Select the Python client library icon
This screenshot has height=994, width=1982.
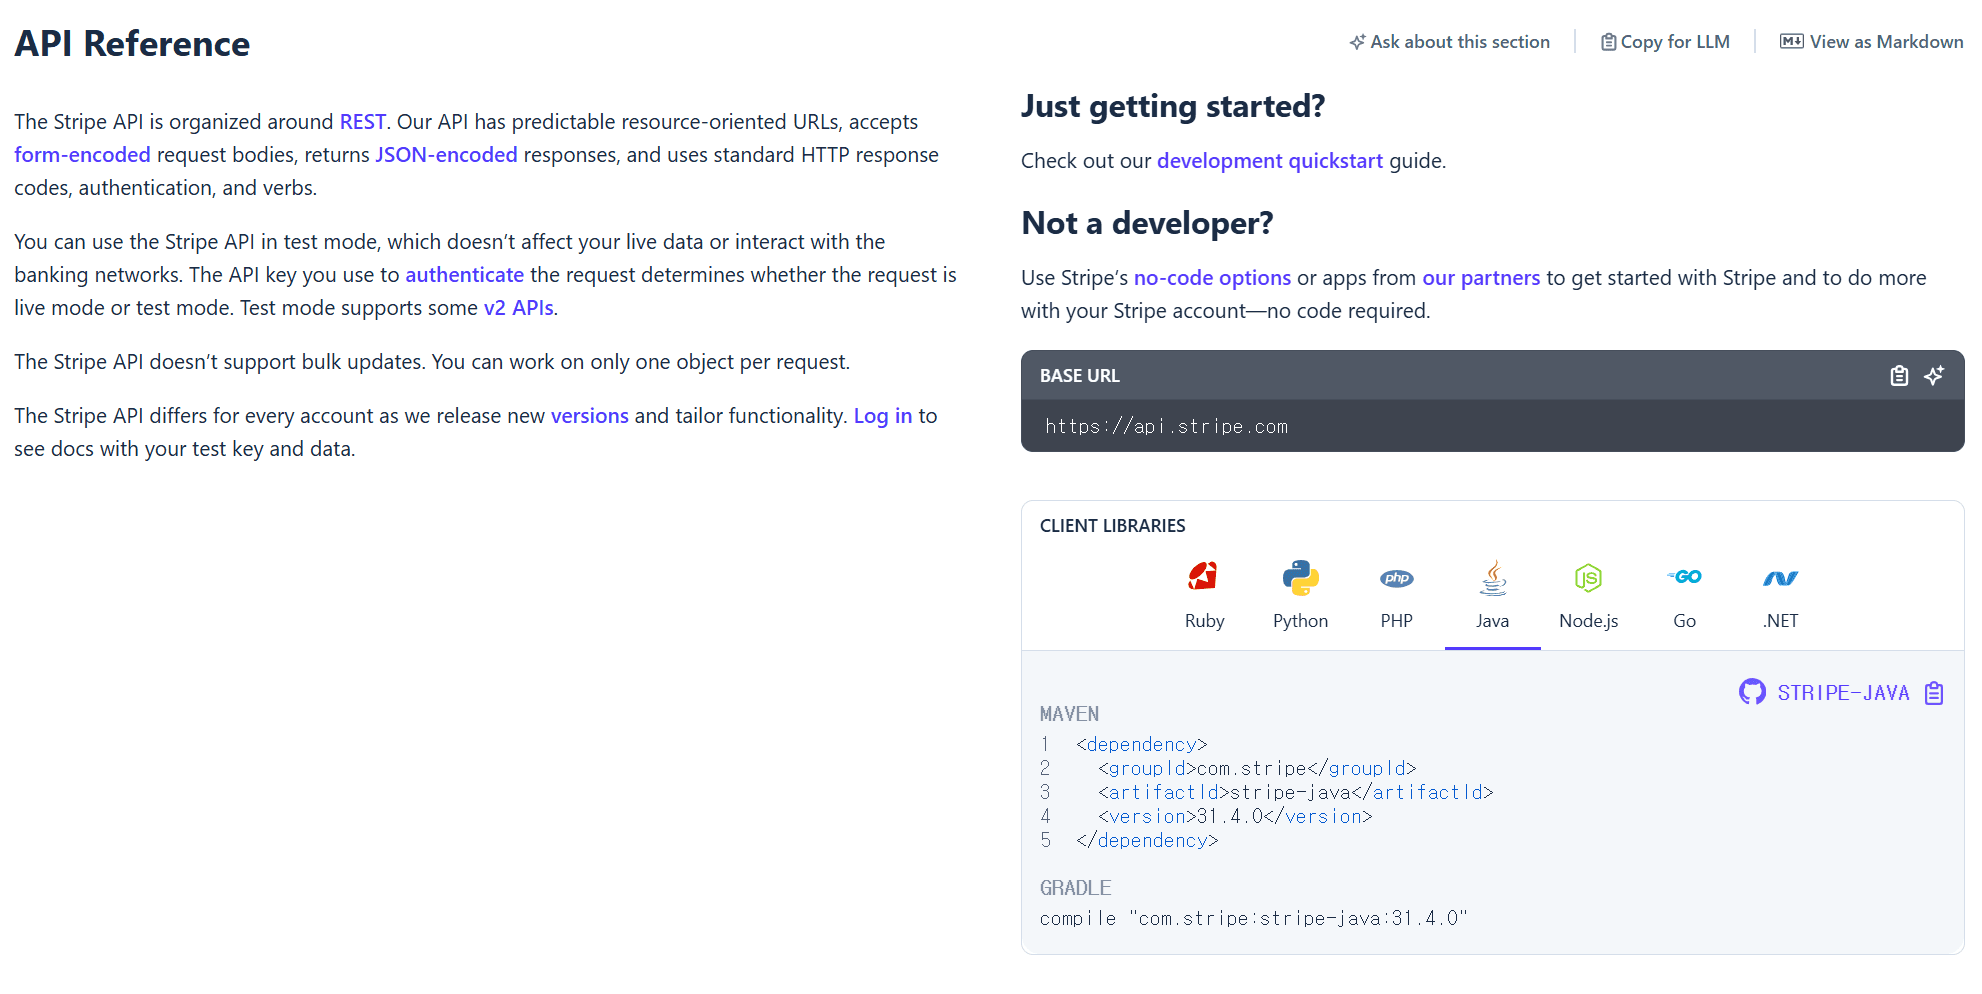pyautogui.click(x=1300, y=577)
